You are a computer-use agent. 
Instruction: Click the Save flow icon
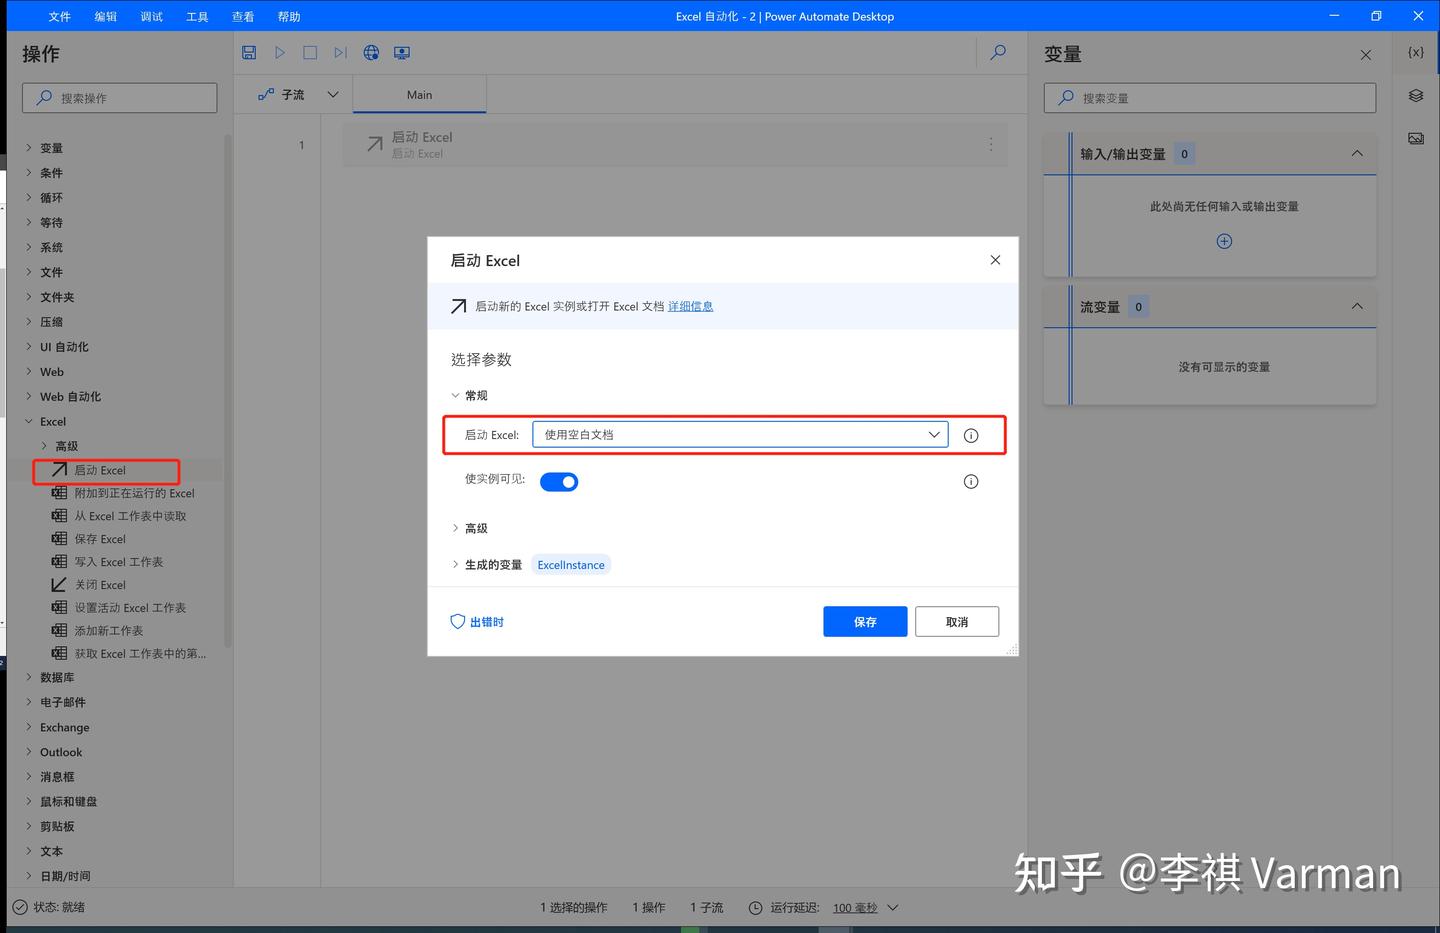point(249,52)
